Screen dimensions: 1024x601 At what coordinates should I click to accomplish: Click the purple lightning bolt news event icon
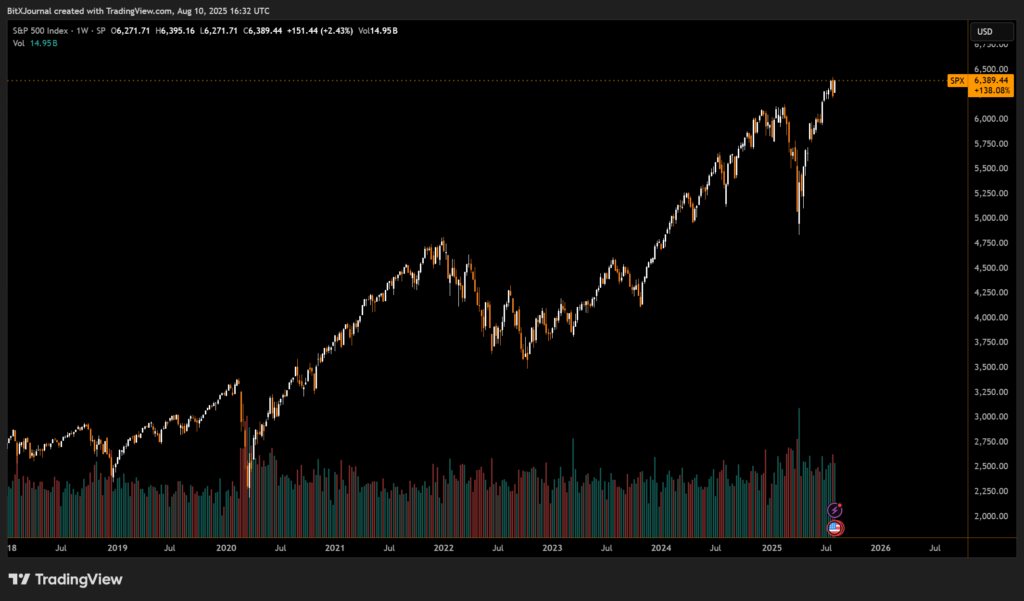click(835, 510)
